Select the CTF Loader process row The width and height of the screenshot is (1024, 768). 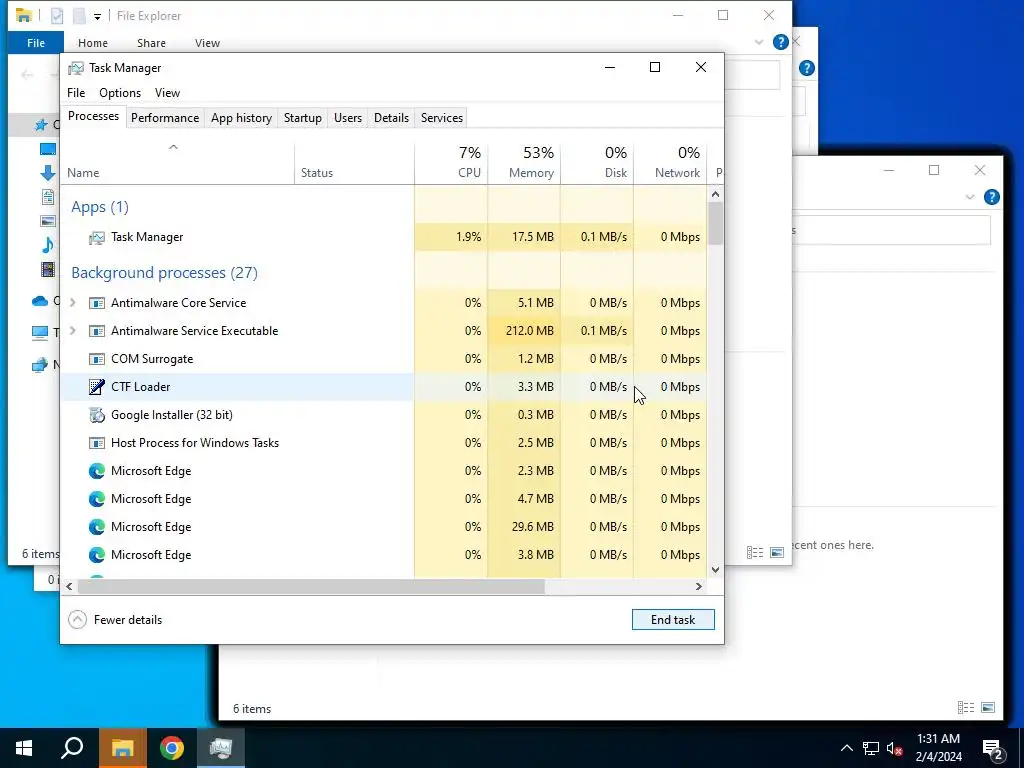(383, 387)
